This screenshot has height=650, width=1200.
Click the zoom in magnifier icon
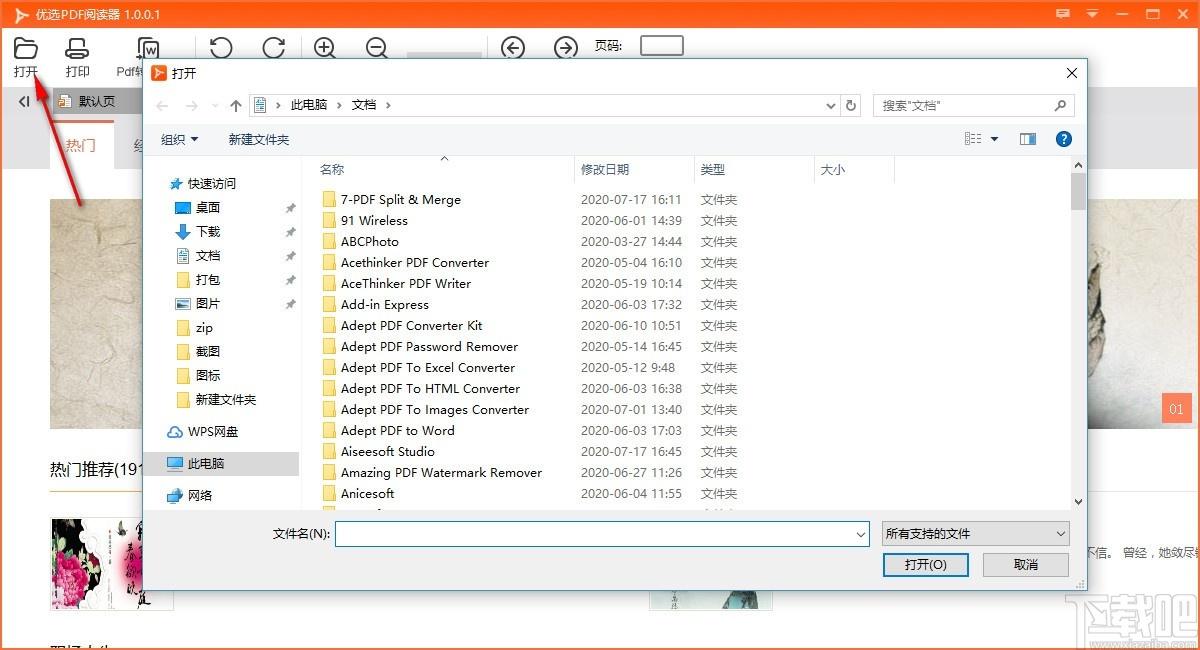pos(325,48)
